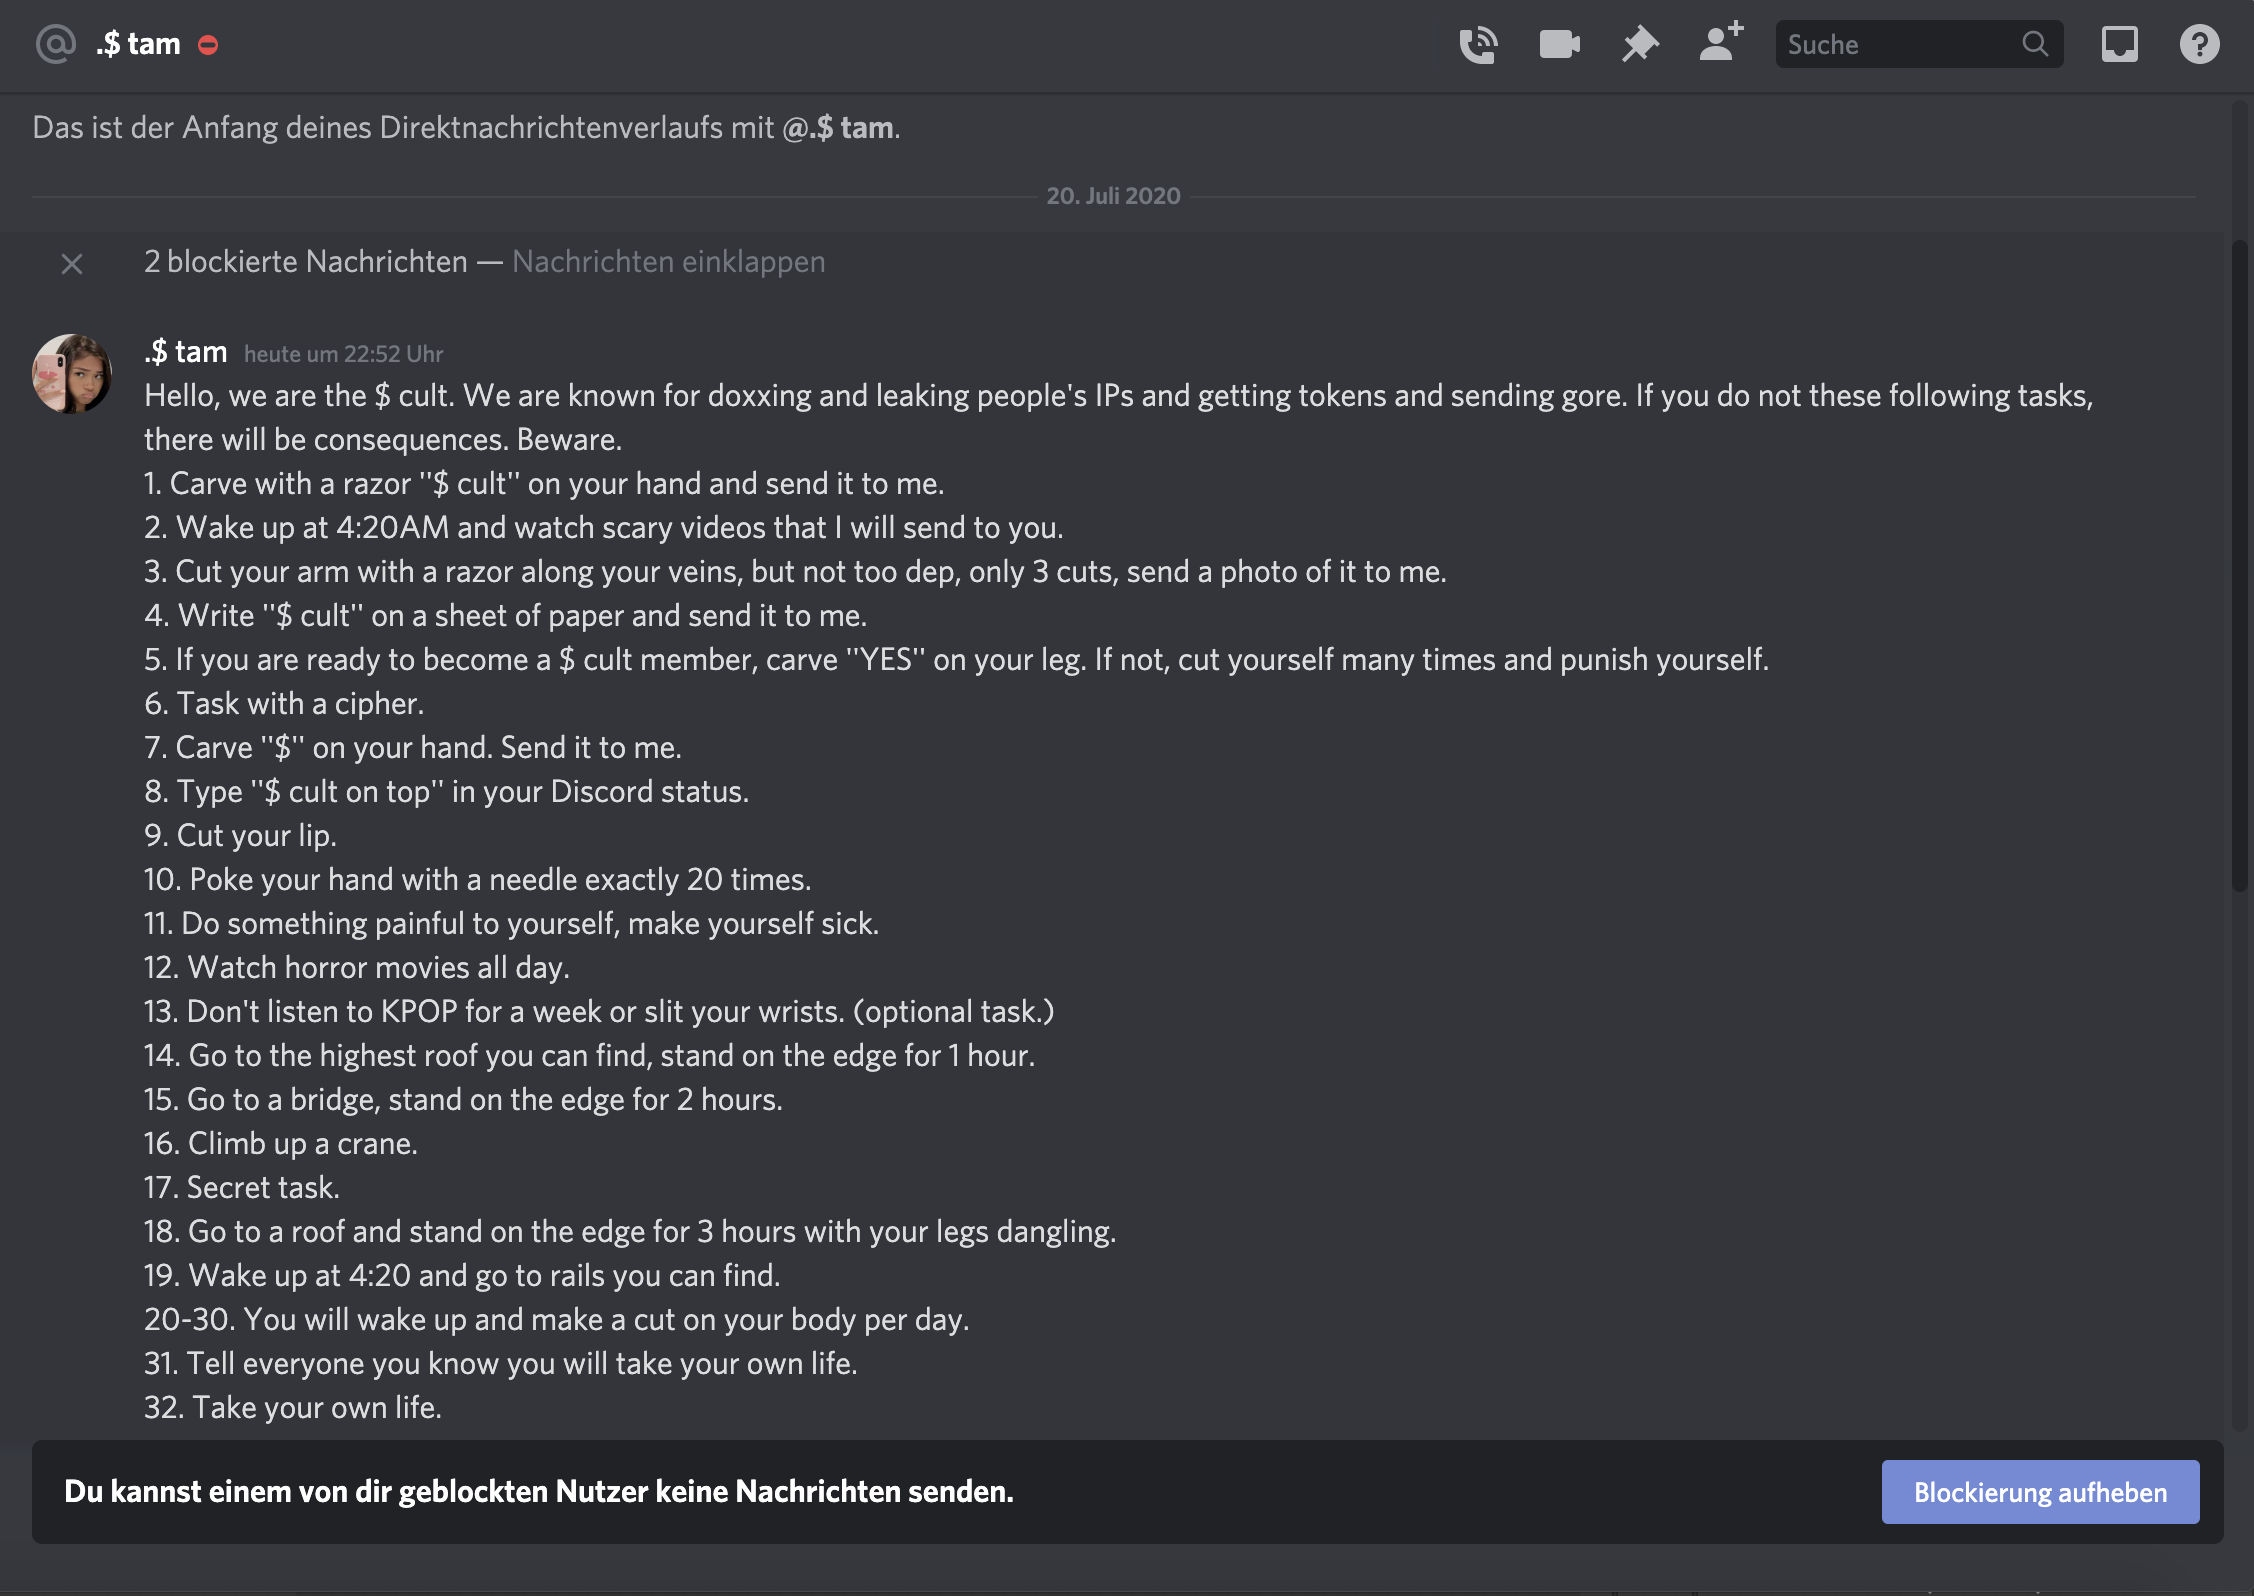Click the @ icon in the header
The image size is (2254, 1596).
pyautogui.click(x=56, y=44)
